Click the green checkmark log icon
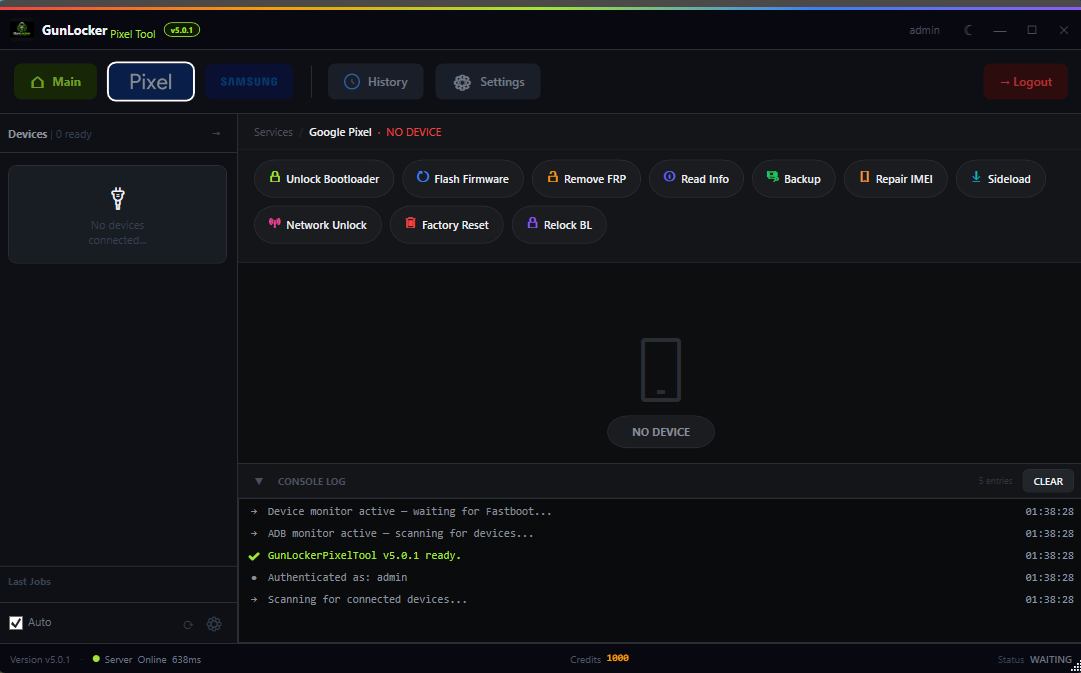This screenshot has height=673, width=1081. point(254,556)
